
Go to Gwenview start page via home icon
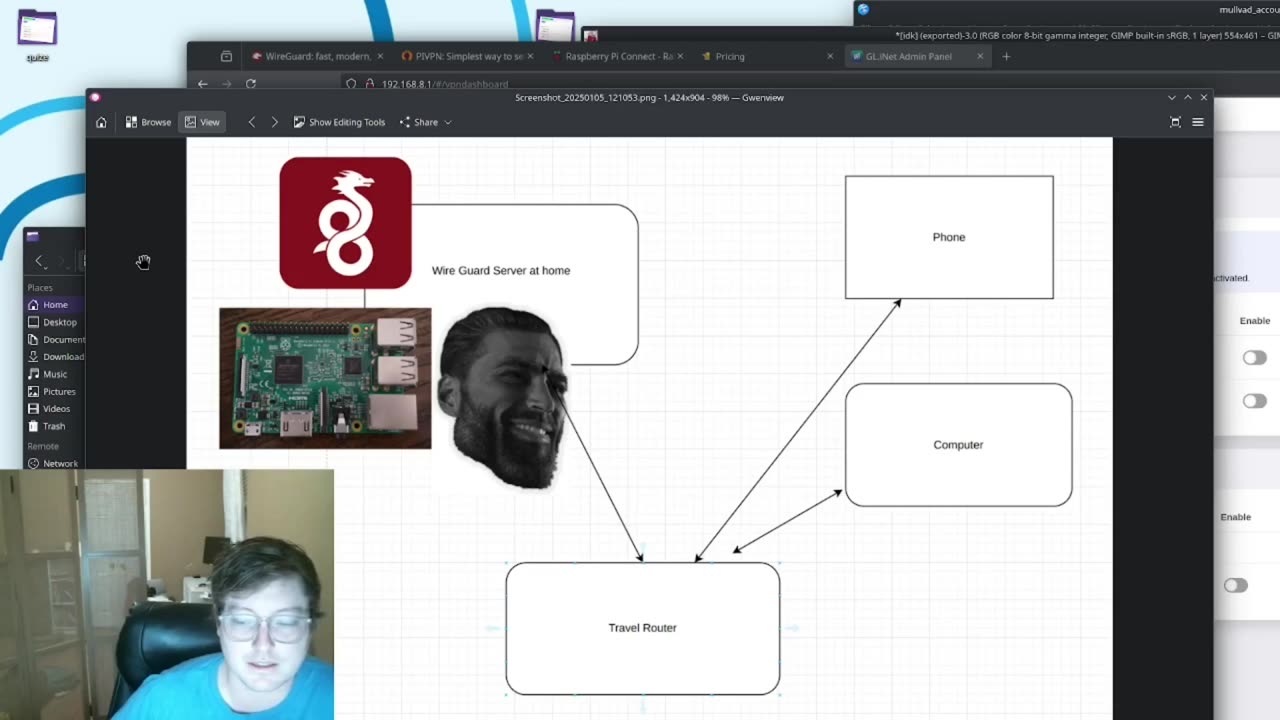(101, 122)
